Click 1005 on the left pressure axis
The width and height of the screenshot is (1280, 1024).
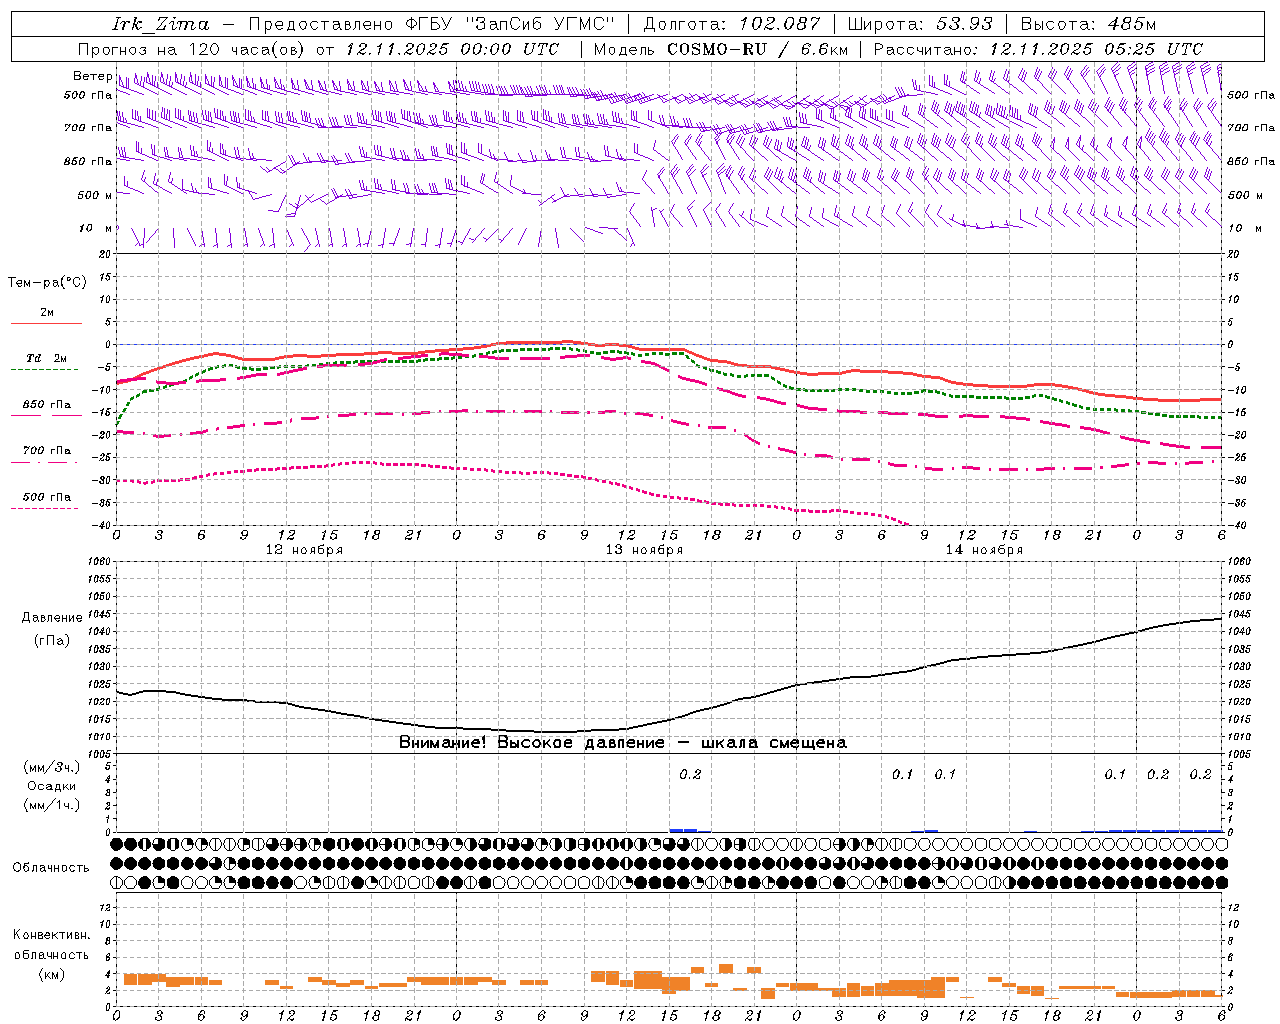point(97,754)
